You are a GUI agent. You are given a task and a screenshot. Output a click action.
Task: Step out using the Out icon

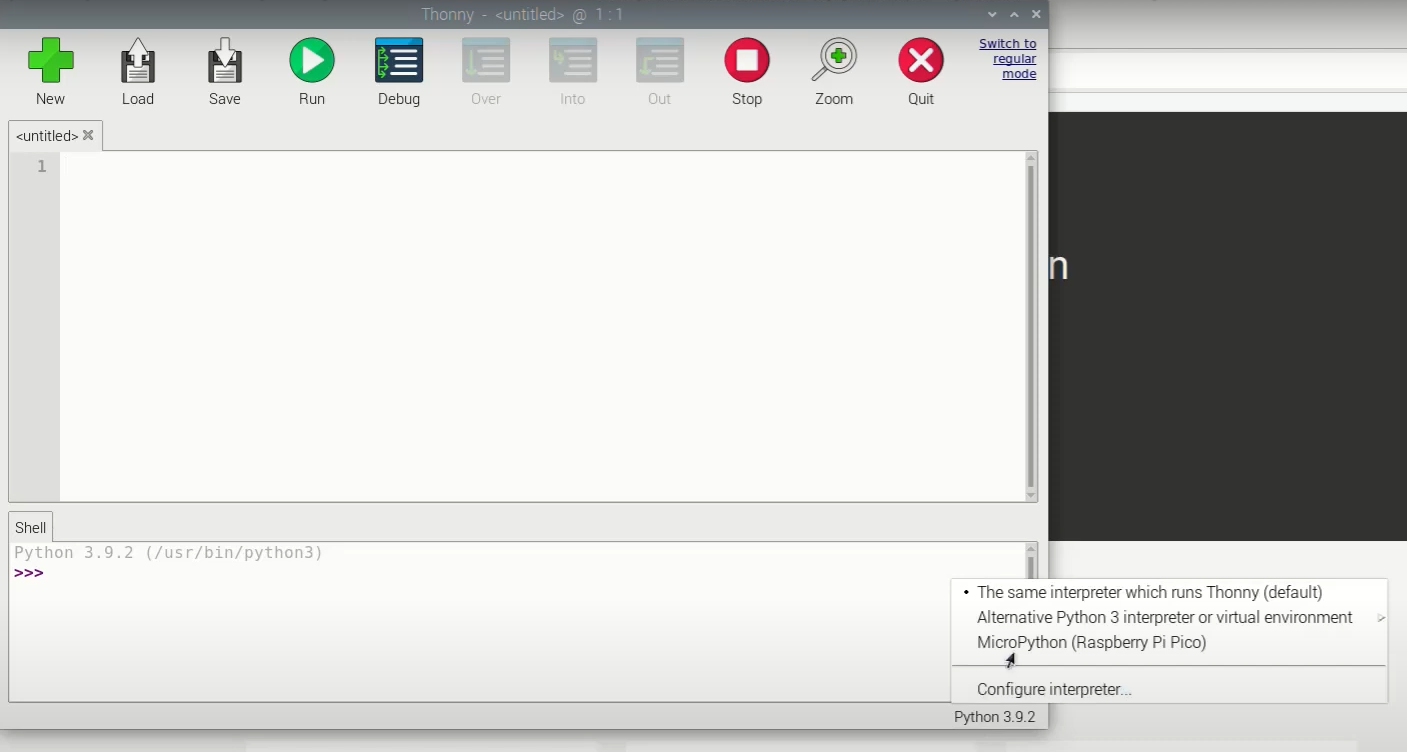[x=660, y=61]
